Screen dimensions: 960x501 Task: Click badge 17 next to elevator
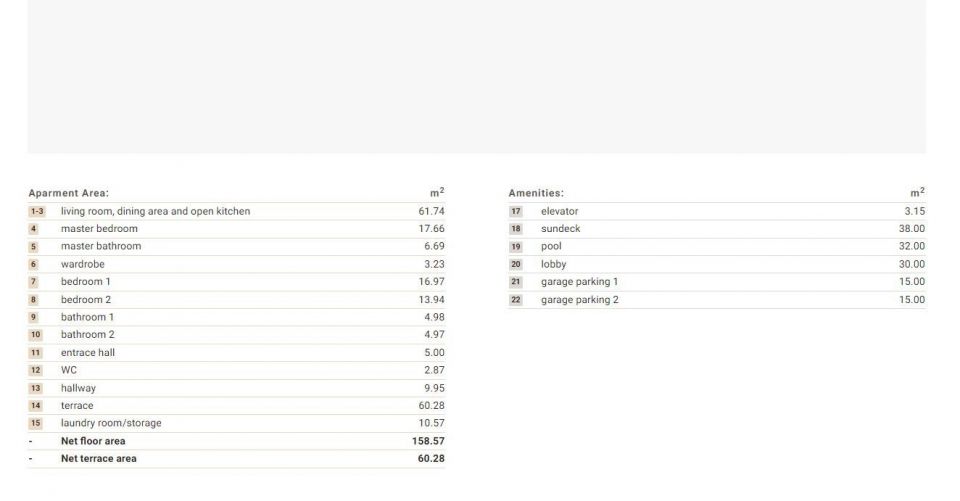click(x=516, y=211)
